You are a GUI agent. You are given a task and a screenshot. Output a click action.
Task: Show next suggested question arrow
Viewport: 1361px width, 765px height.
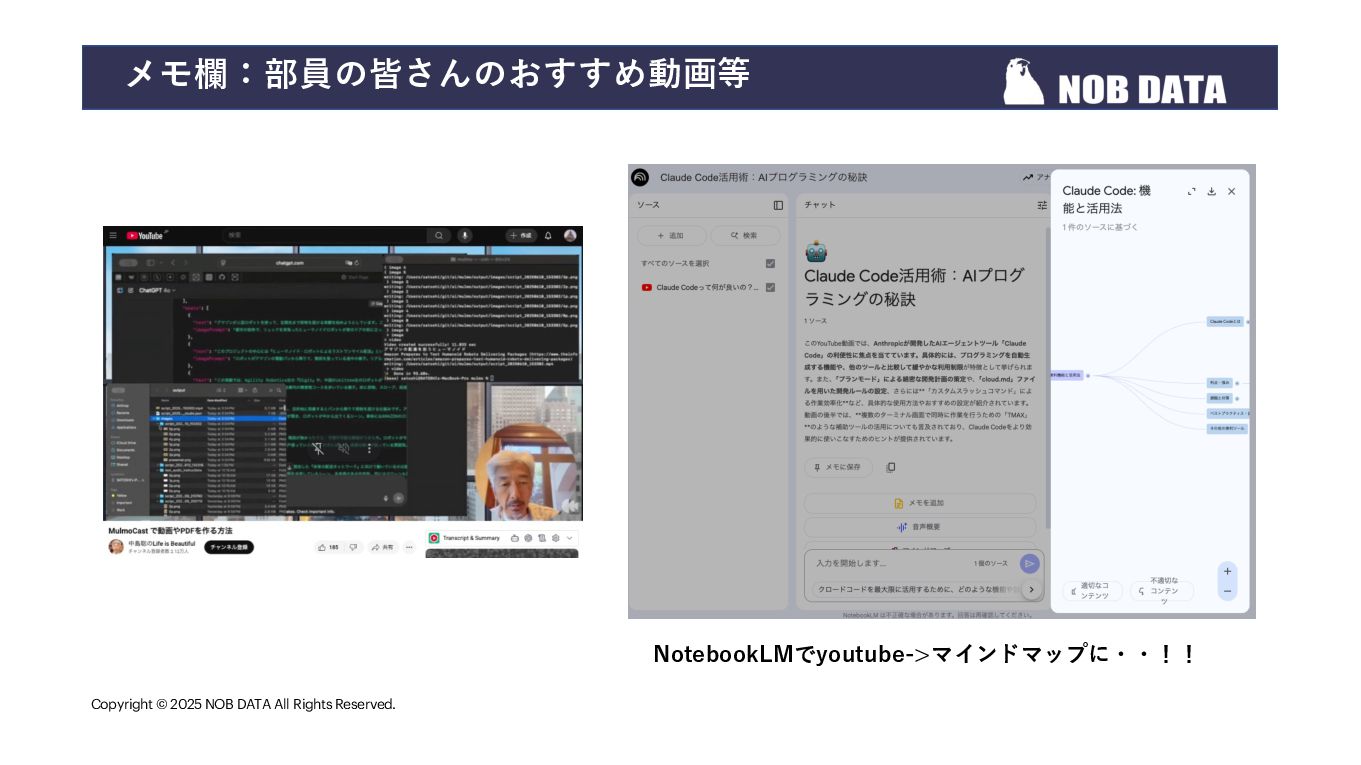(x=1031, y=589)
